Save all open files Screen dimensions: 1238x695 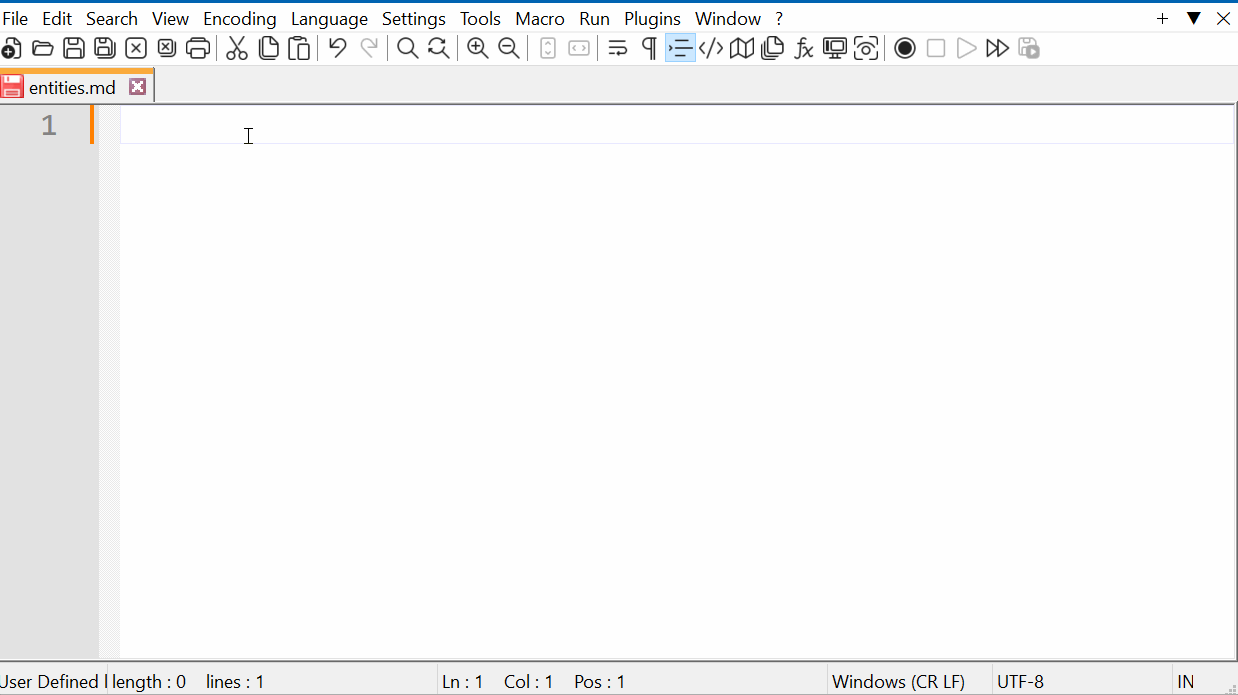(104, 47)
